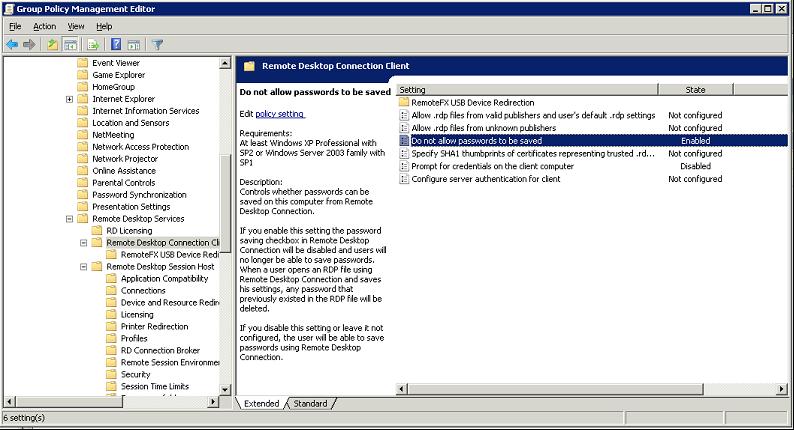Toggle the Show/Hide console tree icon

pos(70,45)
